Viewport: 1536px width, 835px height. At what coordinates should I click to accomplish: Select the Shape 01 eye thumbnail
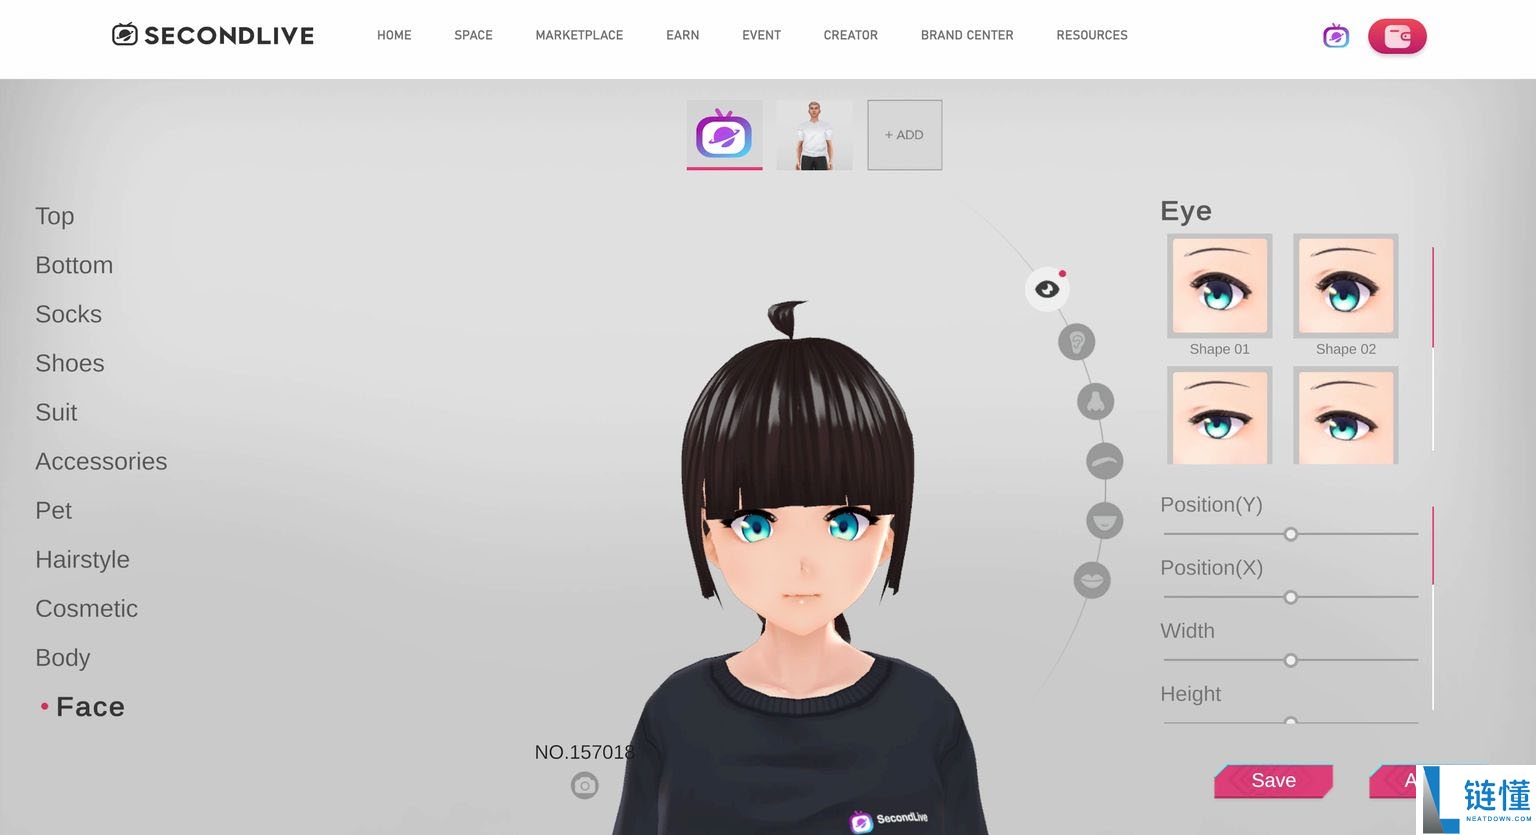click(1219, 286)
